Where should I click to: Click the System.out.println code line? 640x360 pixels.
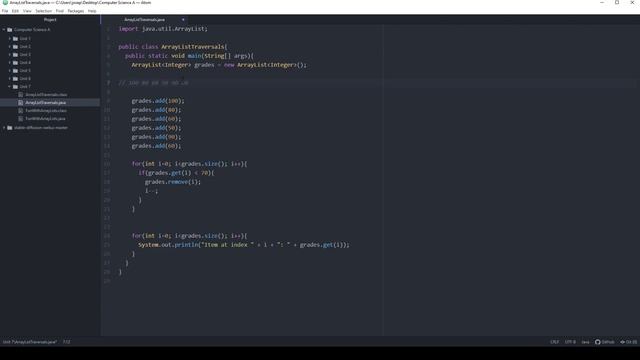pos(244,245)
